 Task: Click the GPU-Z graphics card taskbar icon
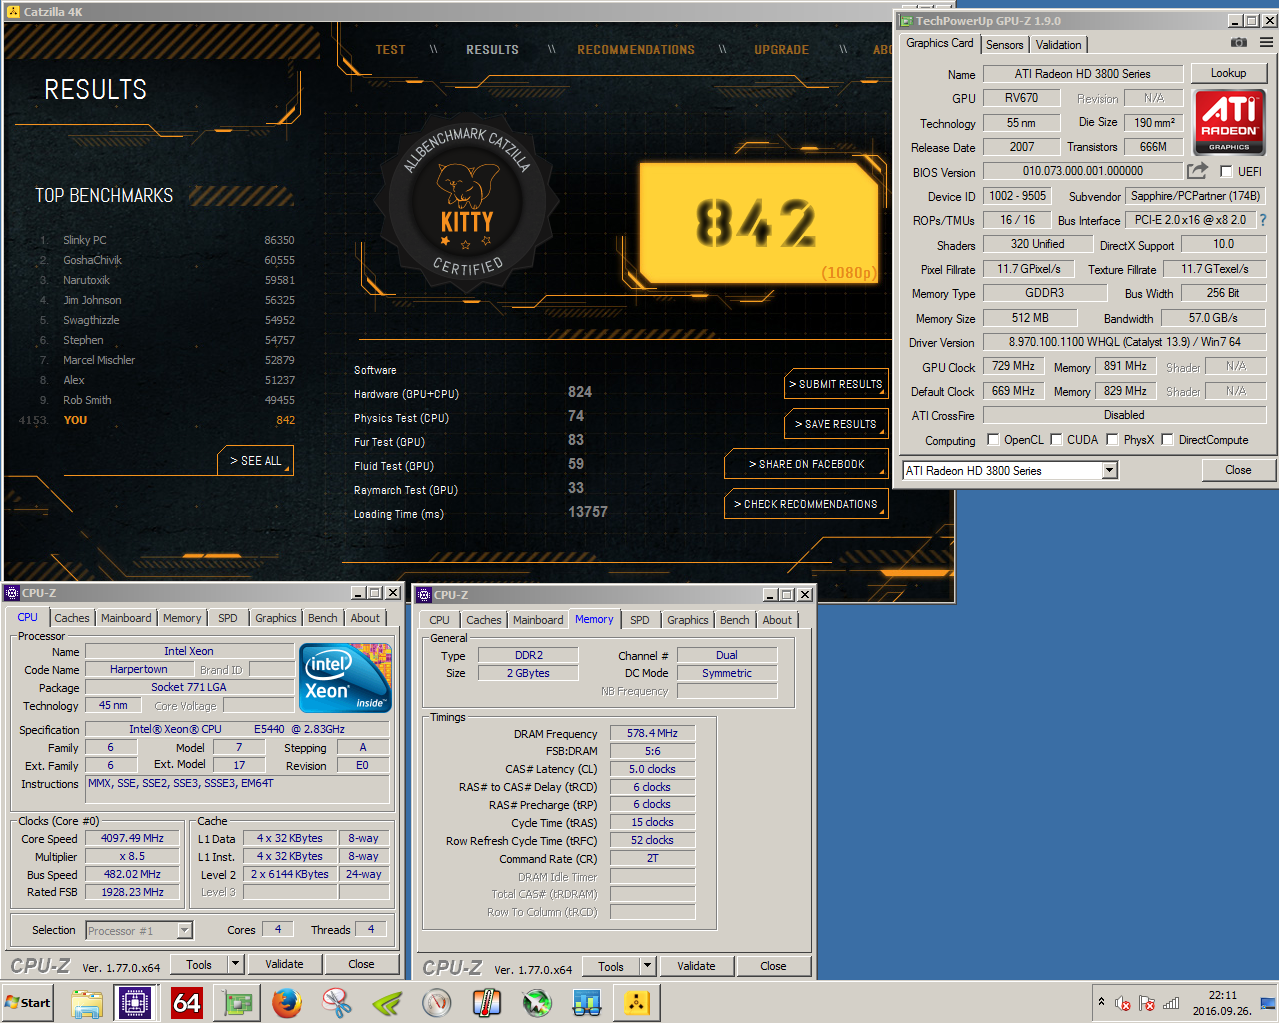pos(237,1003)
